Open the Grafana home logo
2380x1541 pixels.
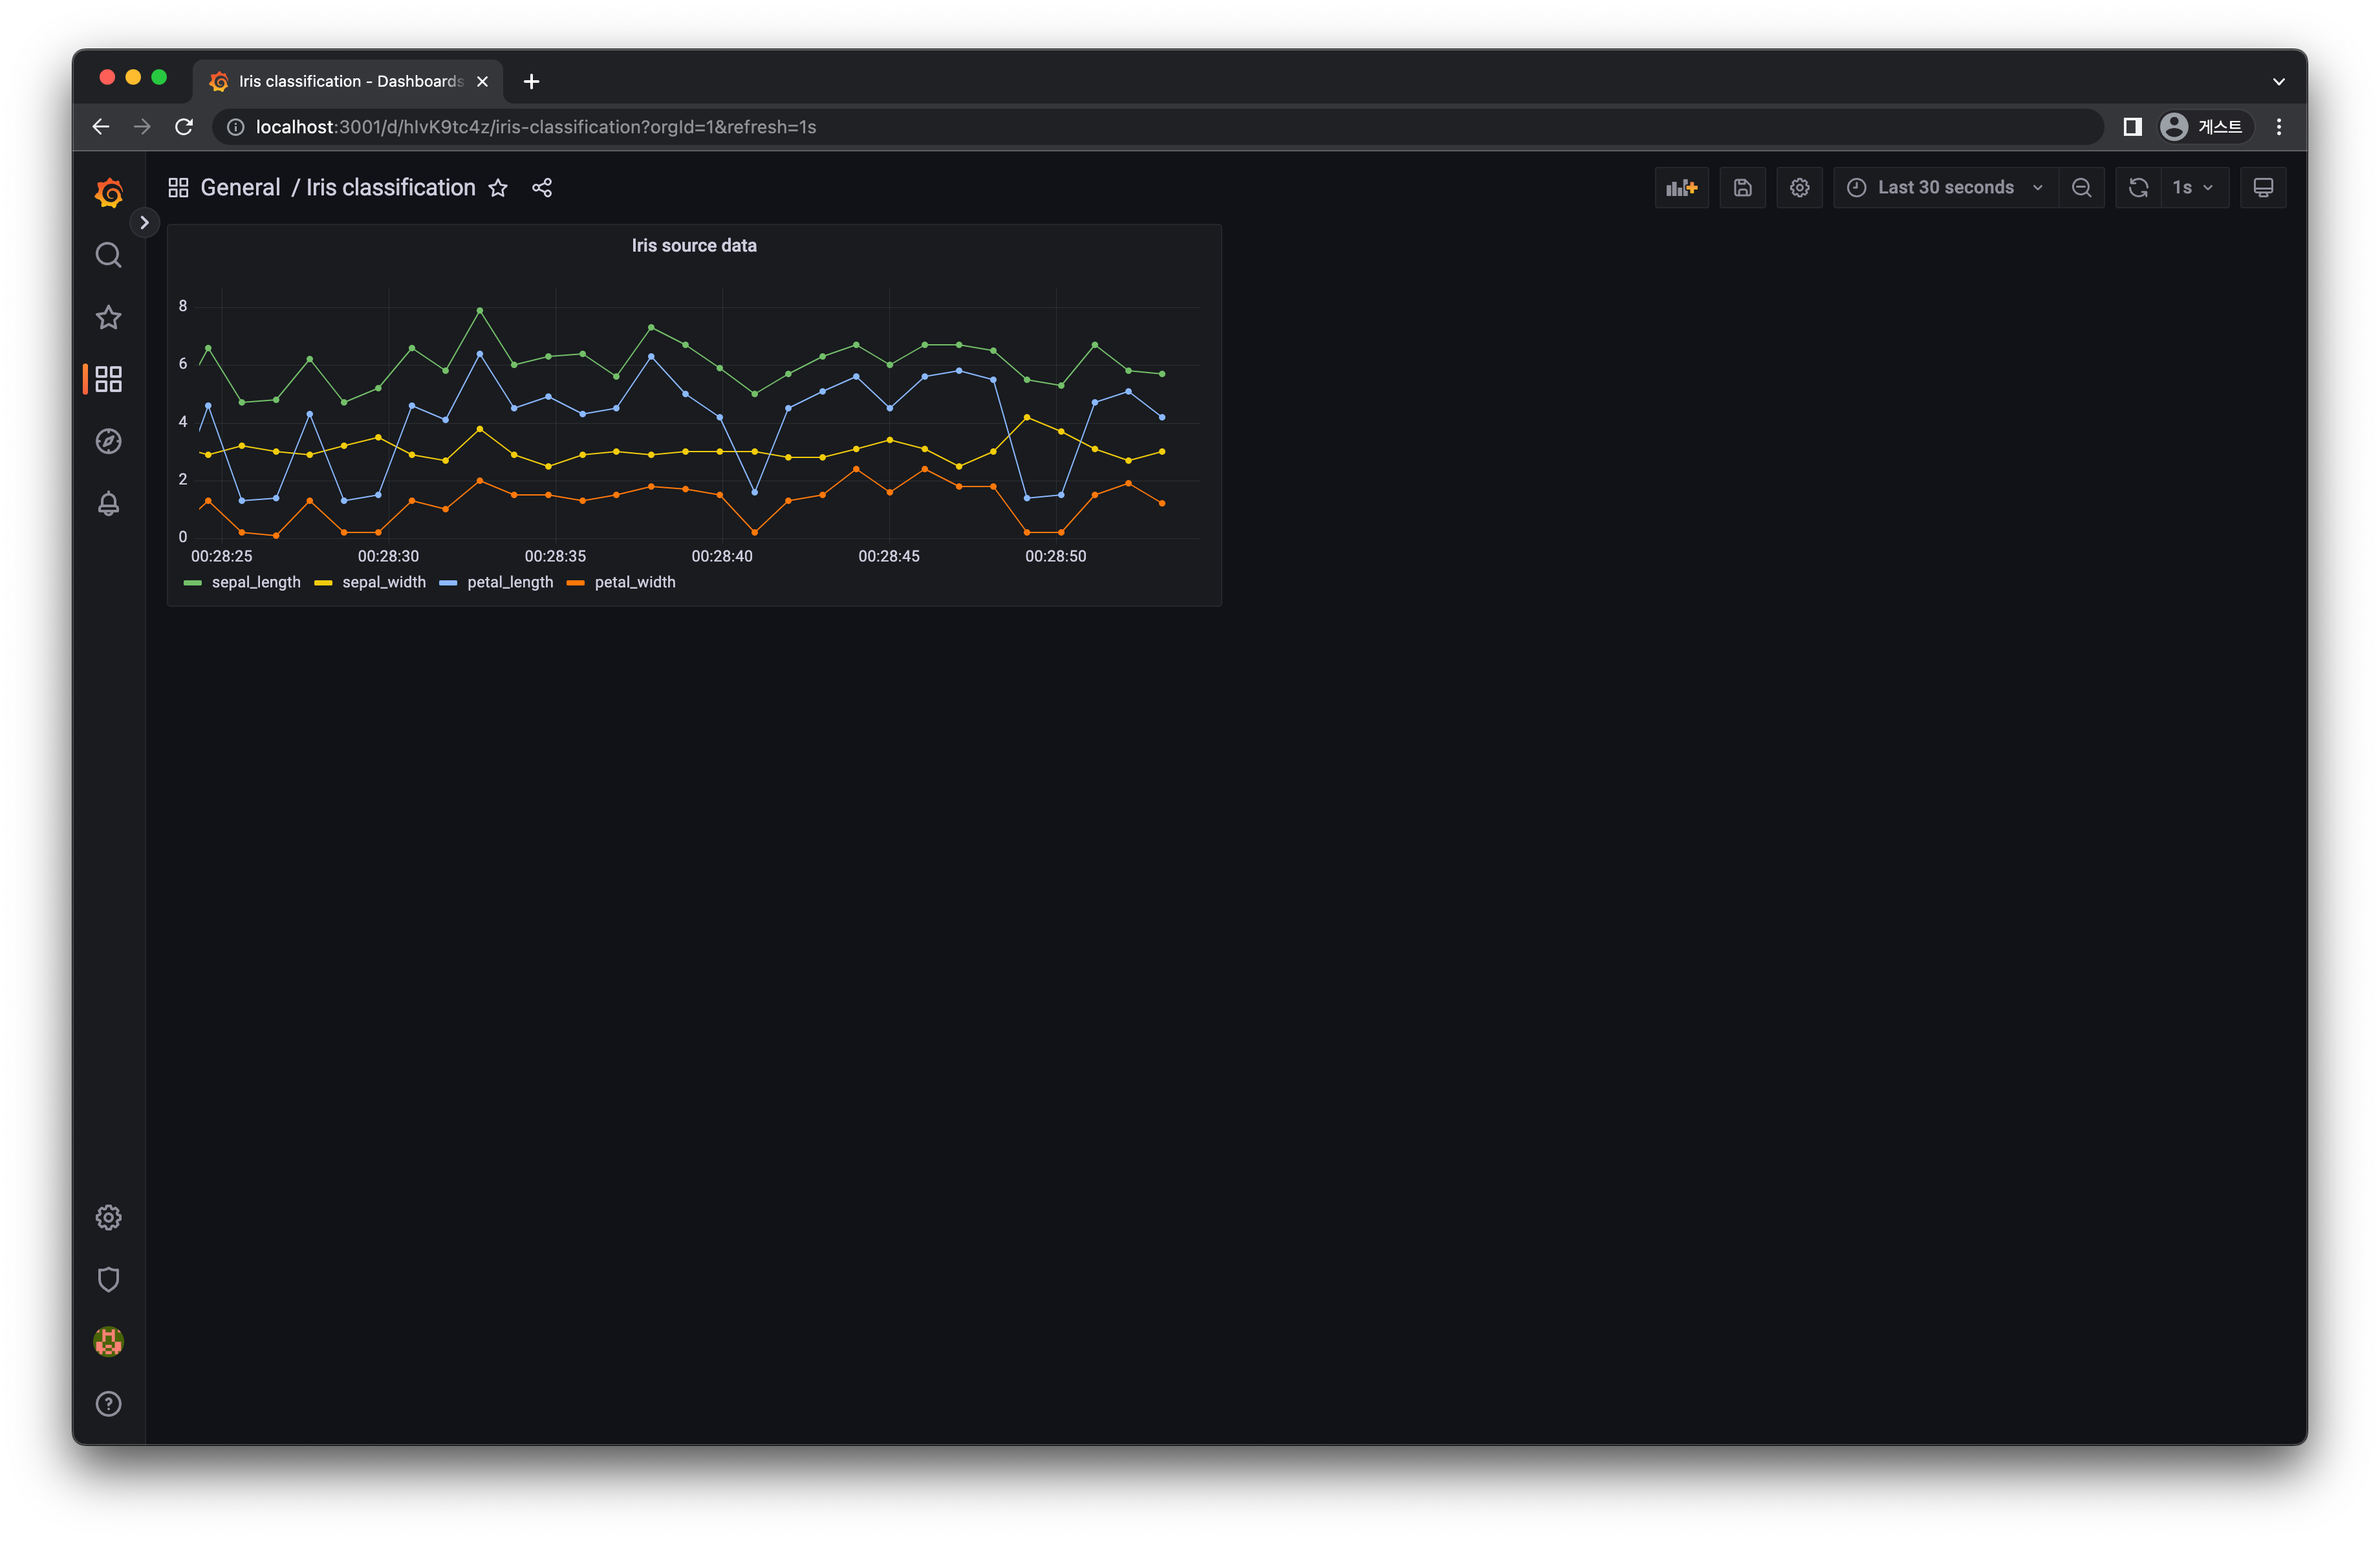pyautogui.click(x=109, y=192)
